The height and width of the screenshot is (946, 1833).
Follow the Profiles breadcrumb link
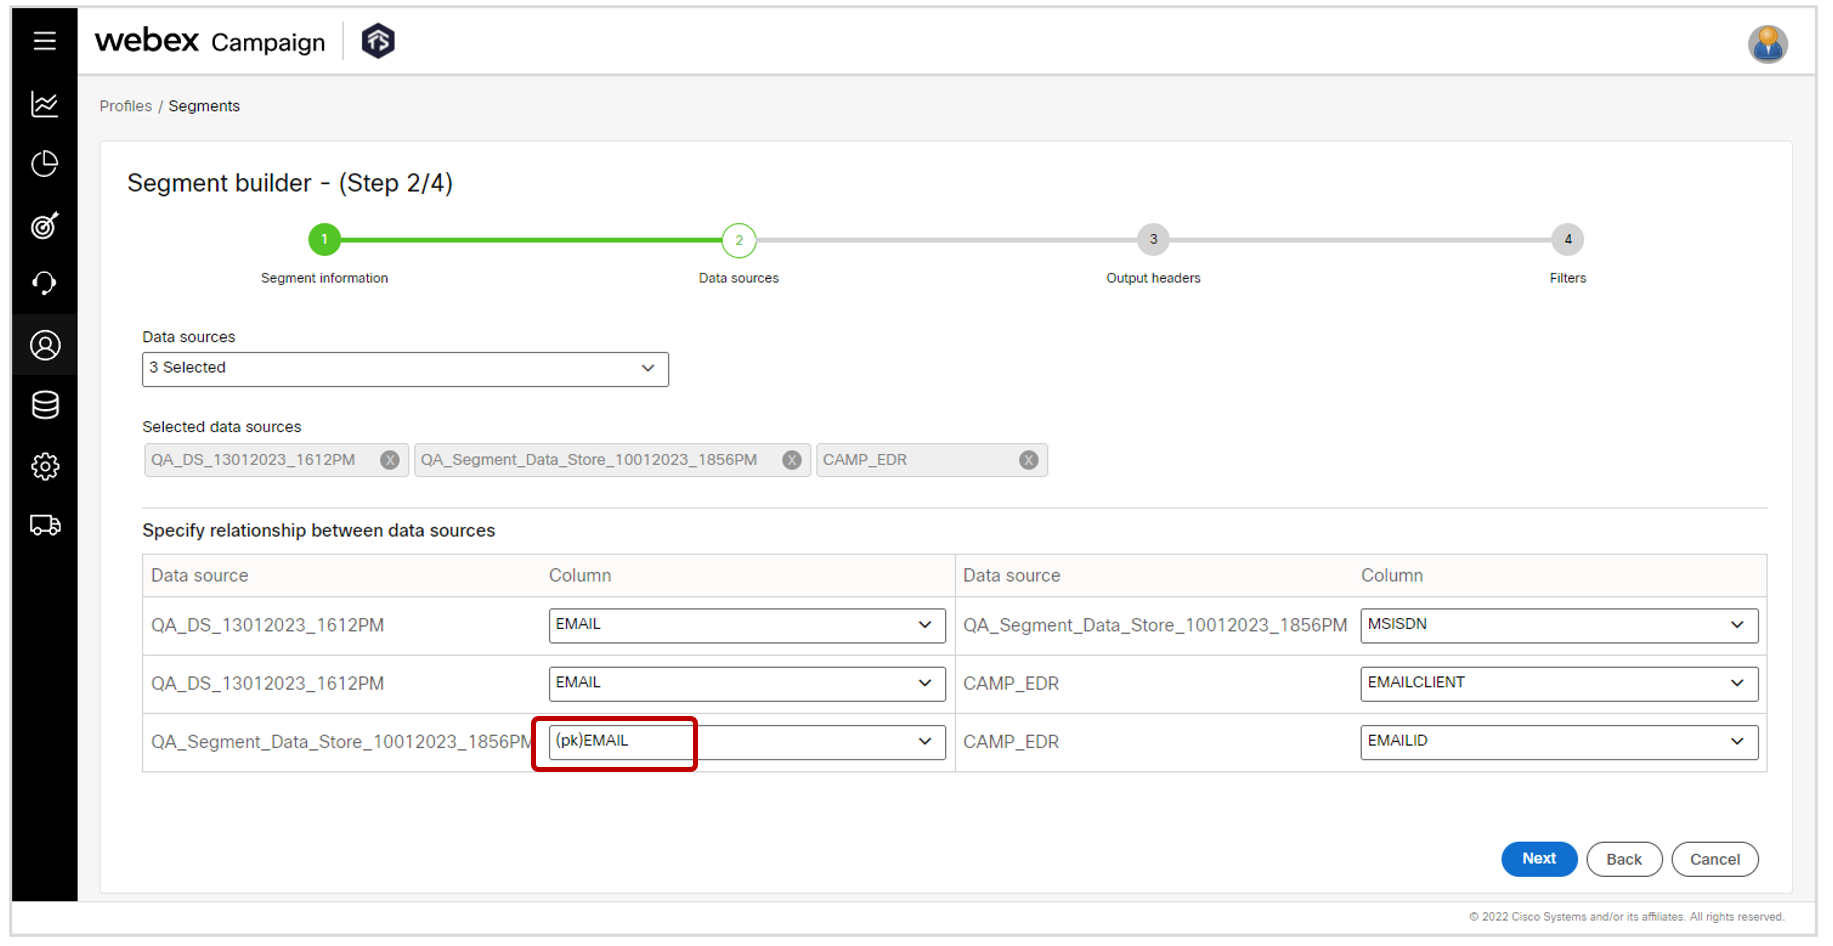tap(126, 106)
